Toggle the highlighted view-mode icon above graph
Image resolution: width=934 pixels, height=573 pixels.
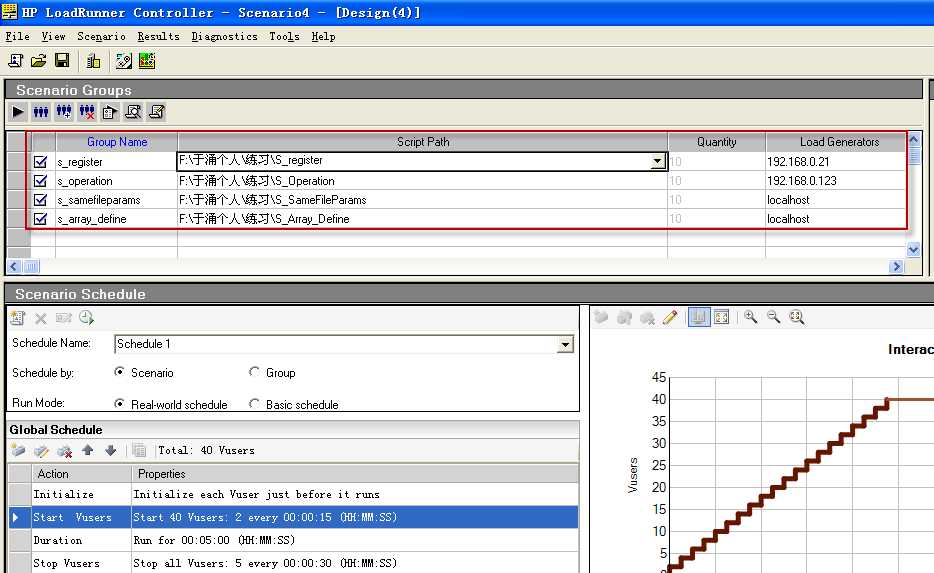(699, 317)
